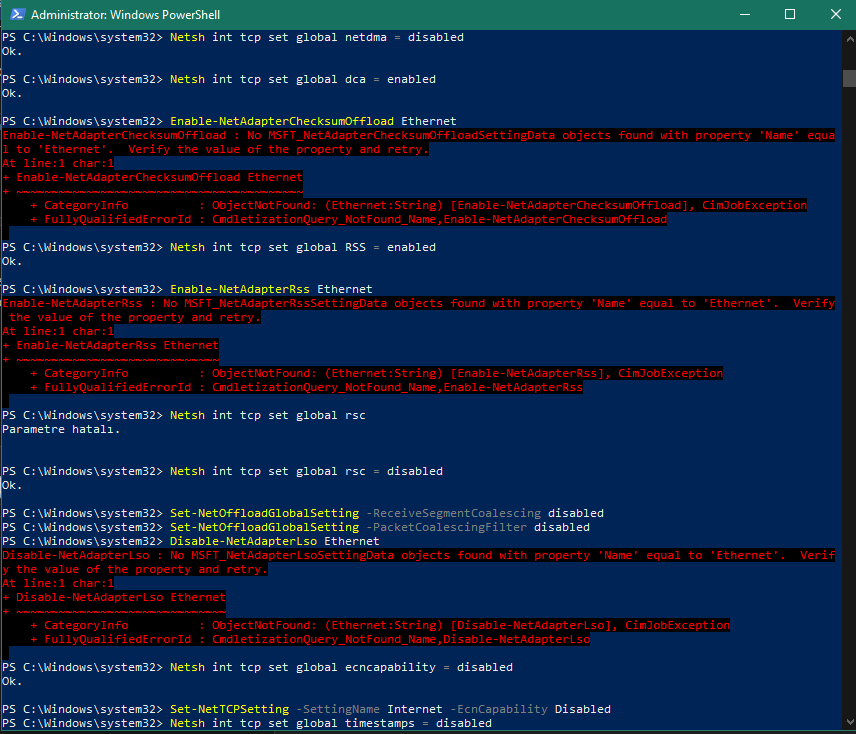Click the 'No MSFT_NetAdapterLsoSettingData objects found' error line

(x=419, y=556)
